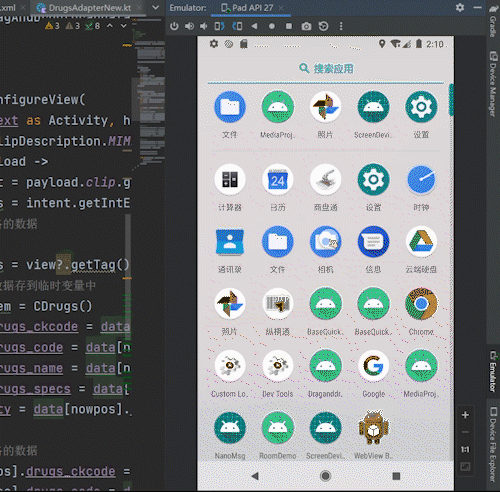500x492 pixels.
Task: Click the emulator volume down icon
Action: pos(204,26)
